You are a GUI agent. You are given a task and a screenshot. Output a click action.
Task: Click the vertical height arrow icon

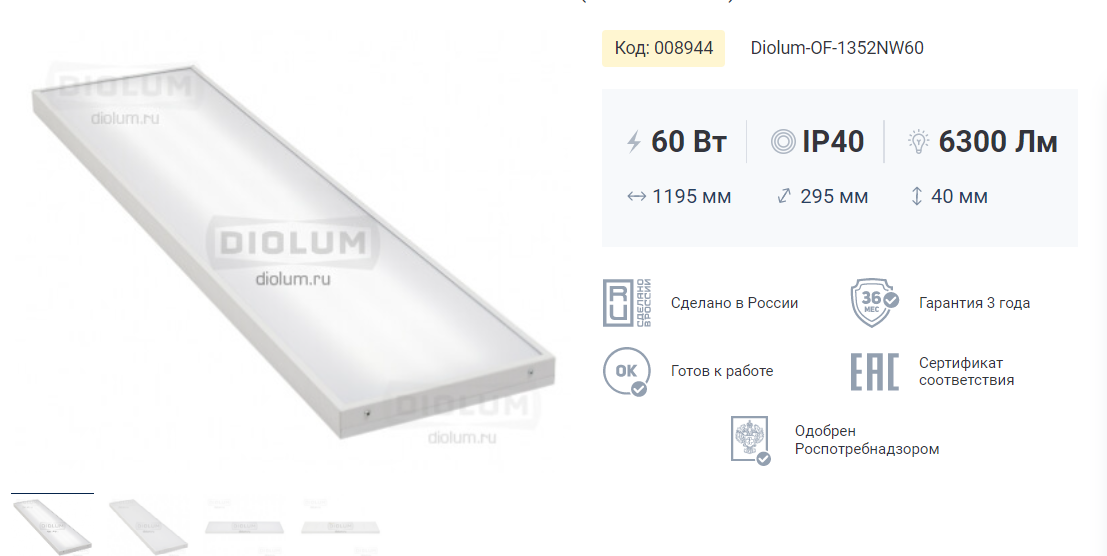[x=916, y=196]
